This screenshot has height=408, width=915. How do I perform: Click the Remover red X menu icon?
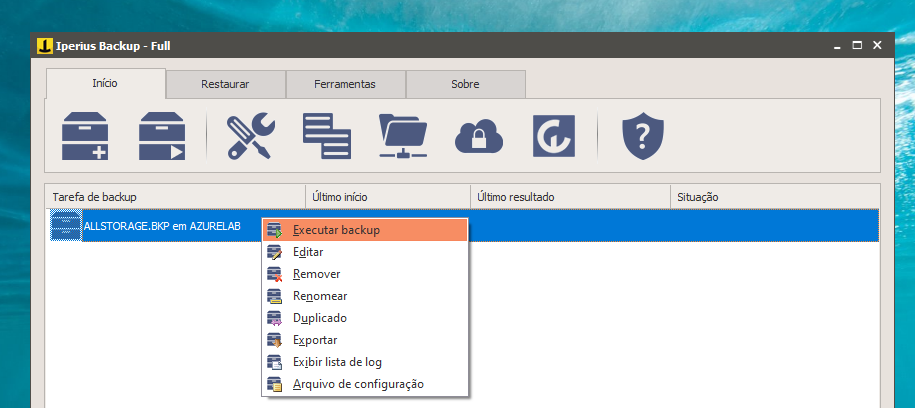coord(275,274)
